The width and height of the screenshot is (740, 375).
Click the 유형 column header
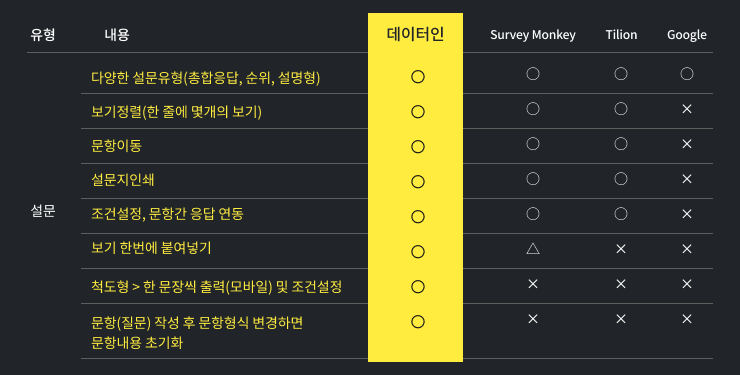coord(43,34)
